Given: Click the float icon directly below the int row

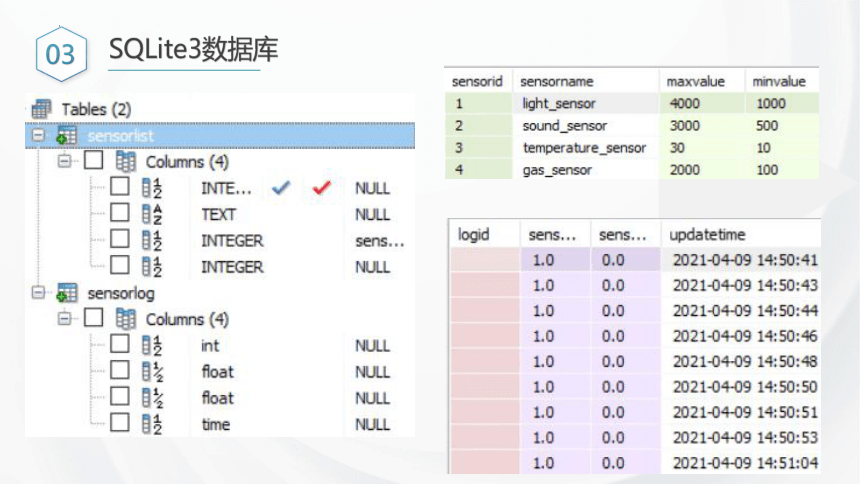Looking at the screenshot, I should click(151, 372).
